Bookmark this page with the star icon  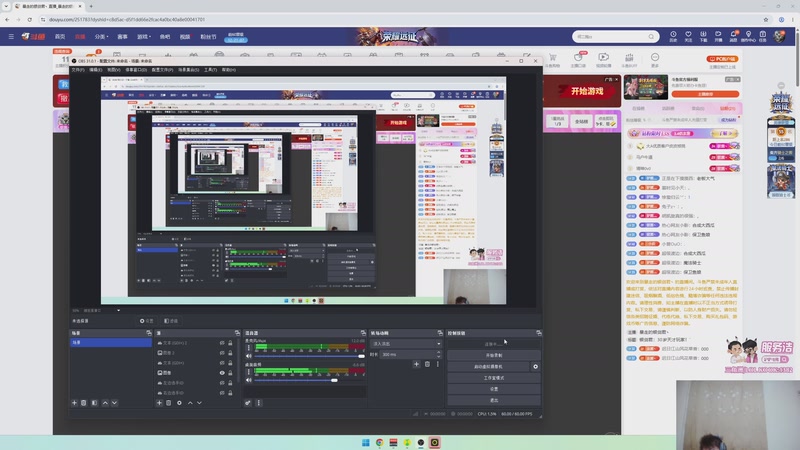(766, 19)
